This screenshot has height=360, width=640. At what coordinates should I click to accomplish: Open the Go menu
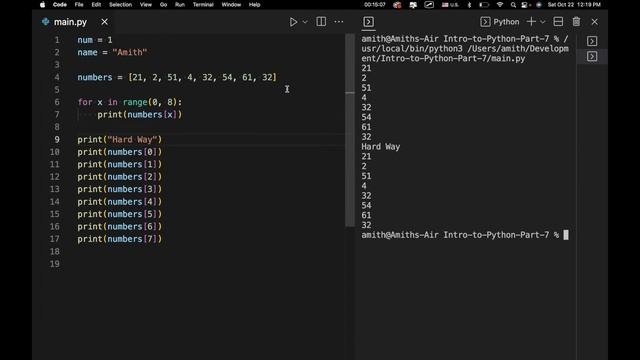pyautogui.click(x=164, y=4)
